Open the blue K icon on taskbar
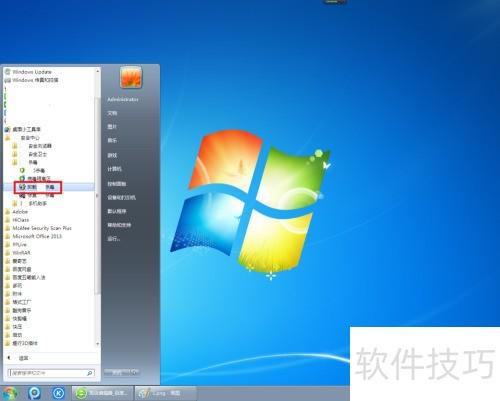 click(59, 393)
